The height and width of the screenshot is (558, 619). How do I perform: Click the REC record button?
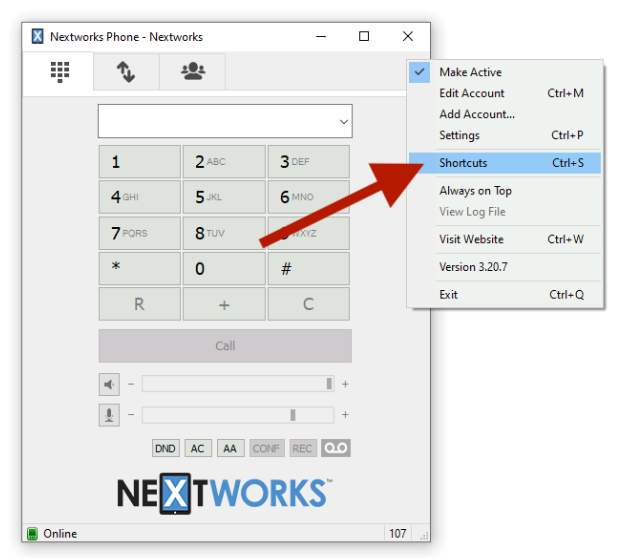tap(303, 448)
